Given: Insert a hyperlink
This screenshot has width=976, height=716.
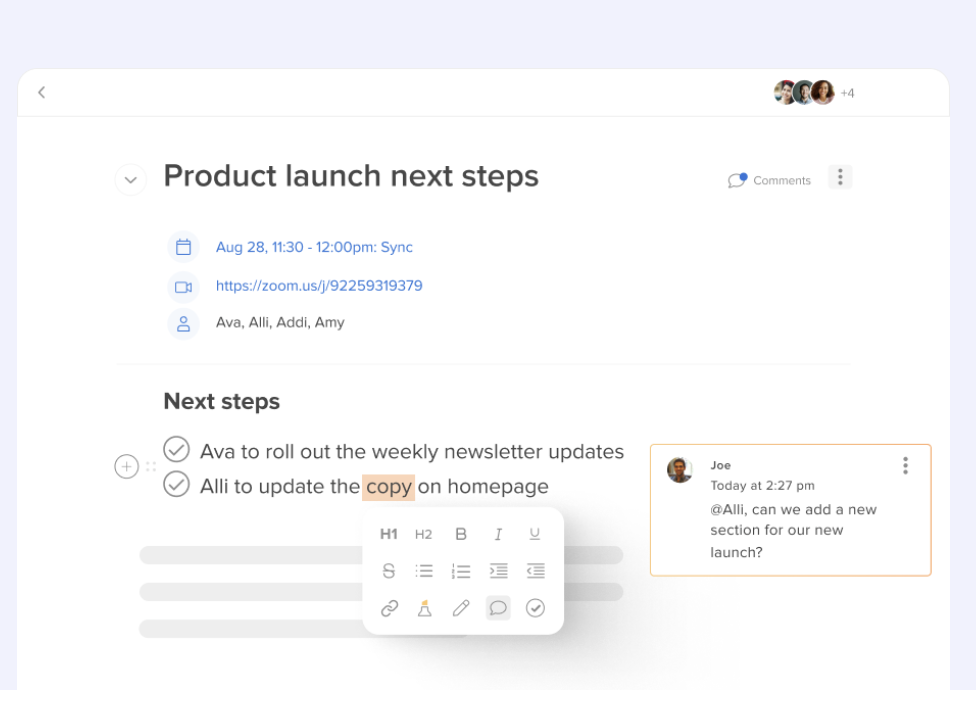Looking at the screenshot, I should (x=390, y=607).
